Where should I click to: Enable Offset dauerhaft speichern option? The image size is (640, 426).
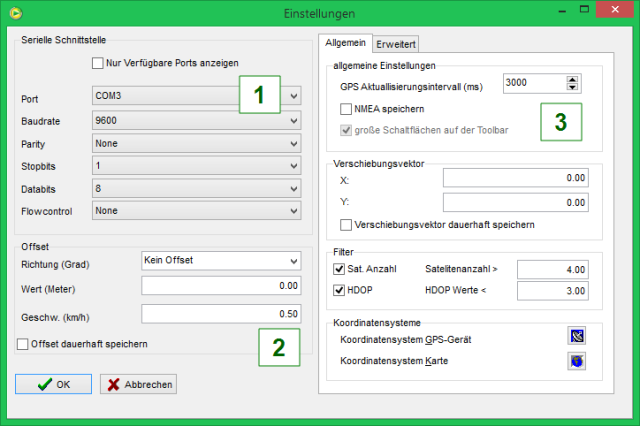tap(23, 344)
